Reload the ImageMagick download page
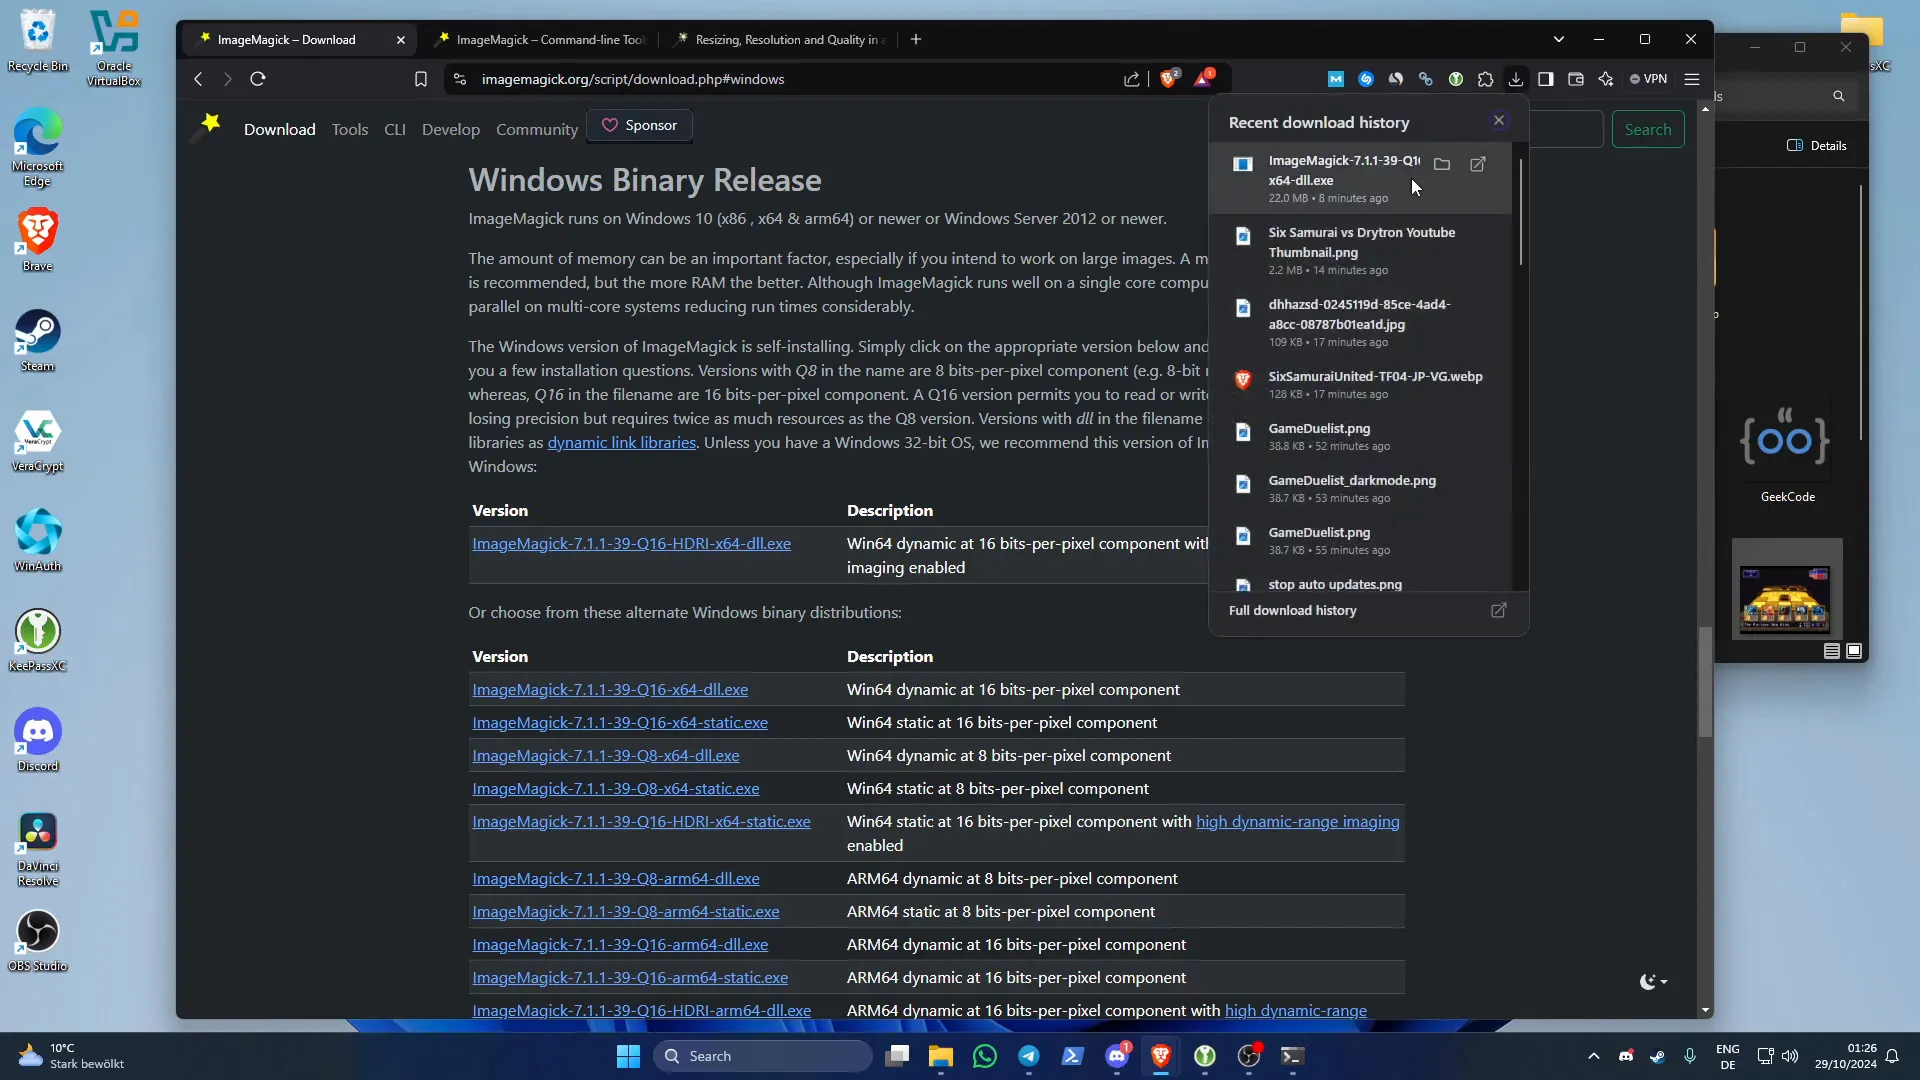The width and height of the screenshot is (1920, 1080). pyautogui.click(x=258, y=79)
